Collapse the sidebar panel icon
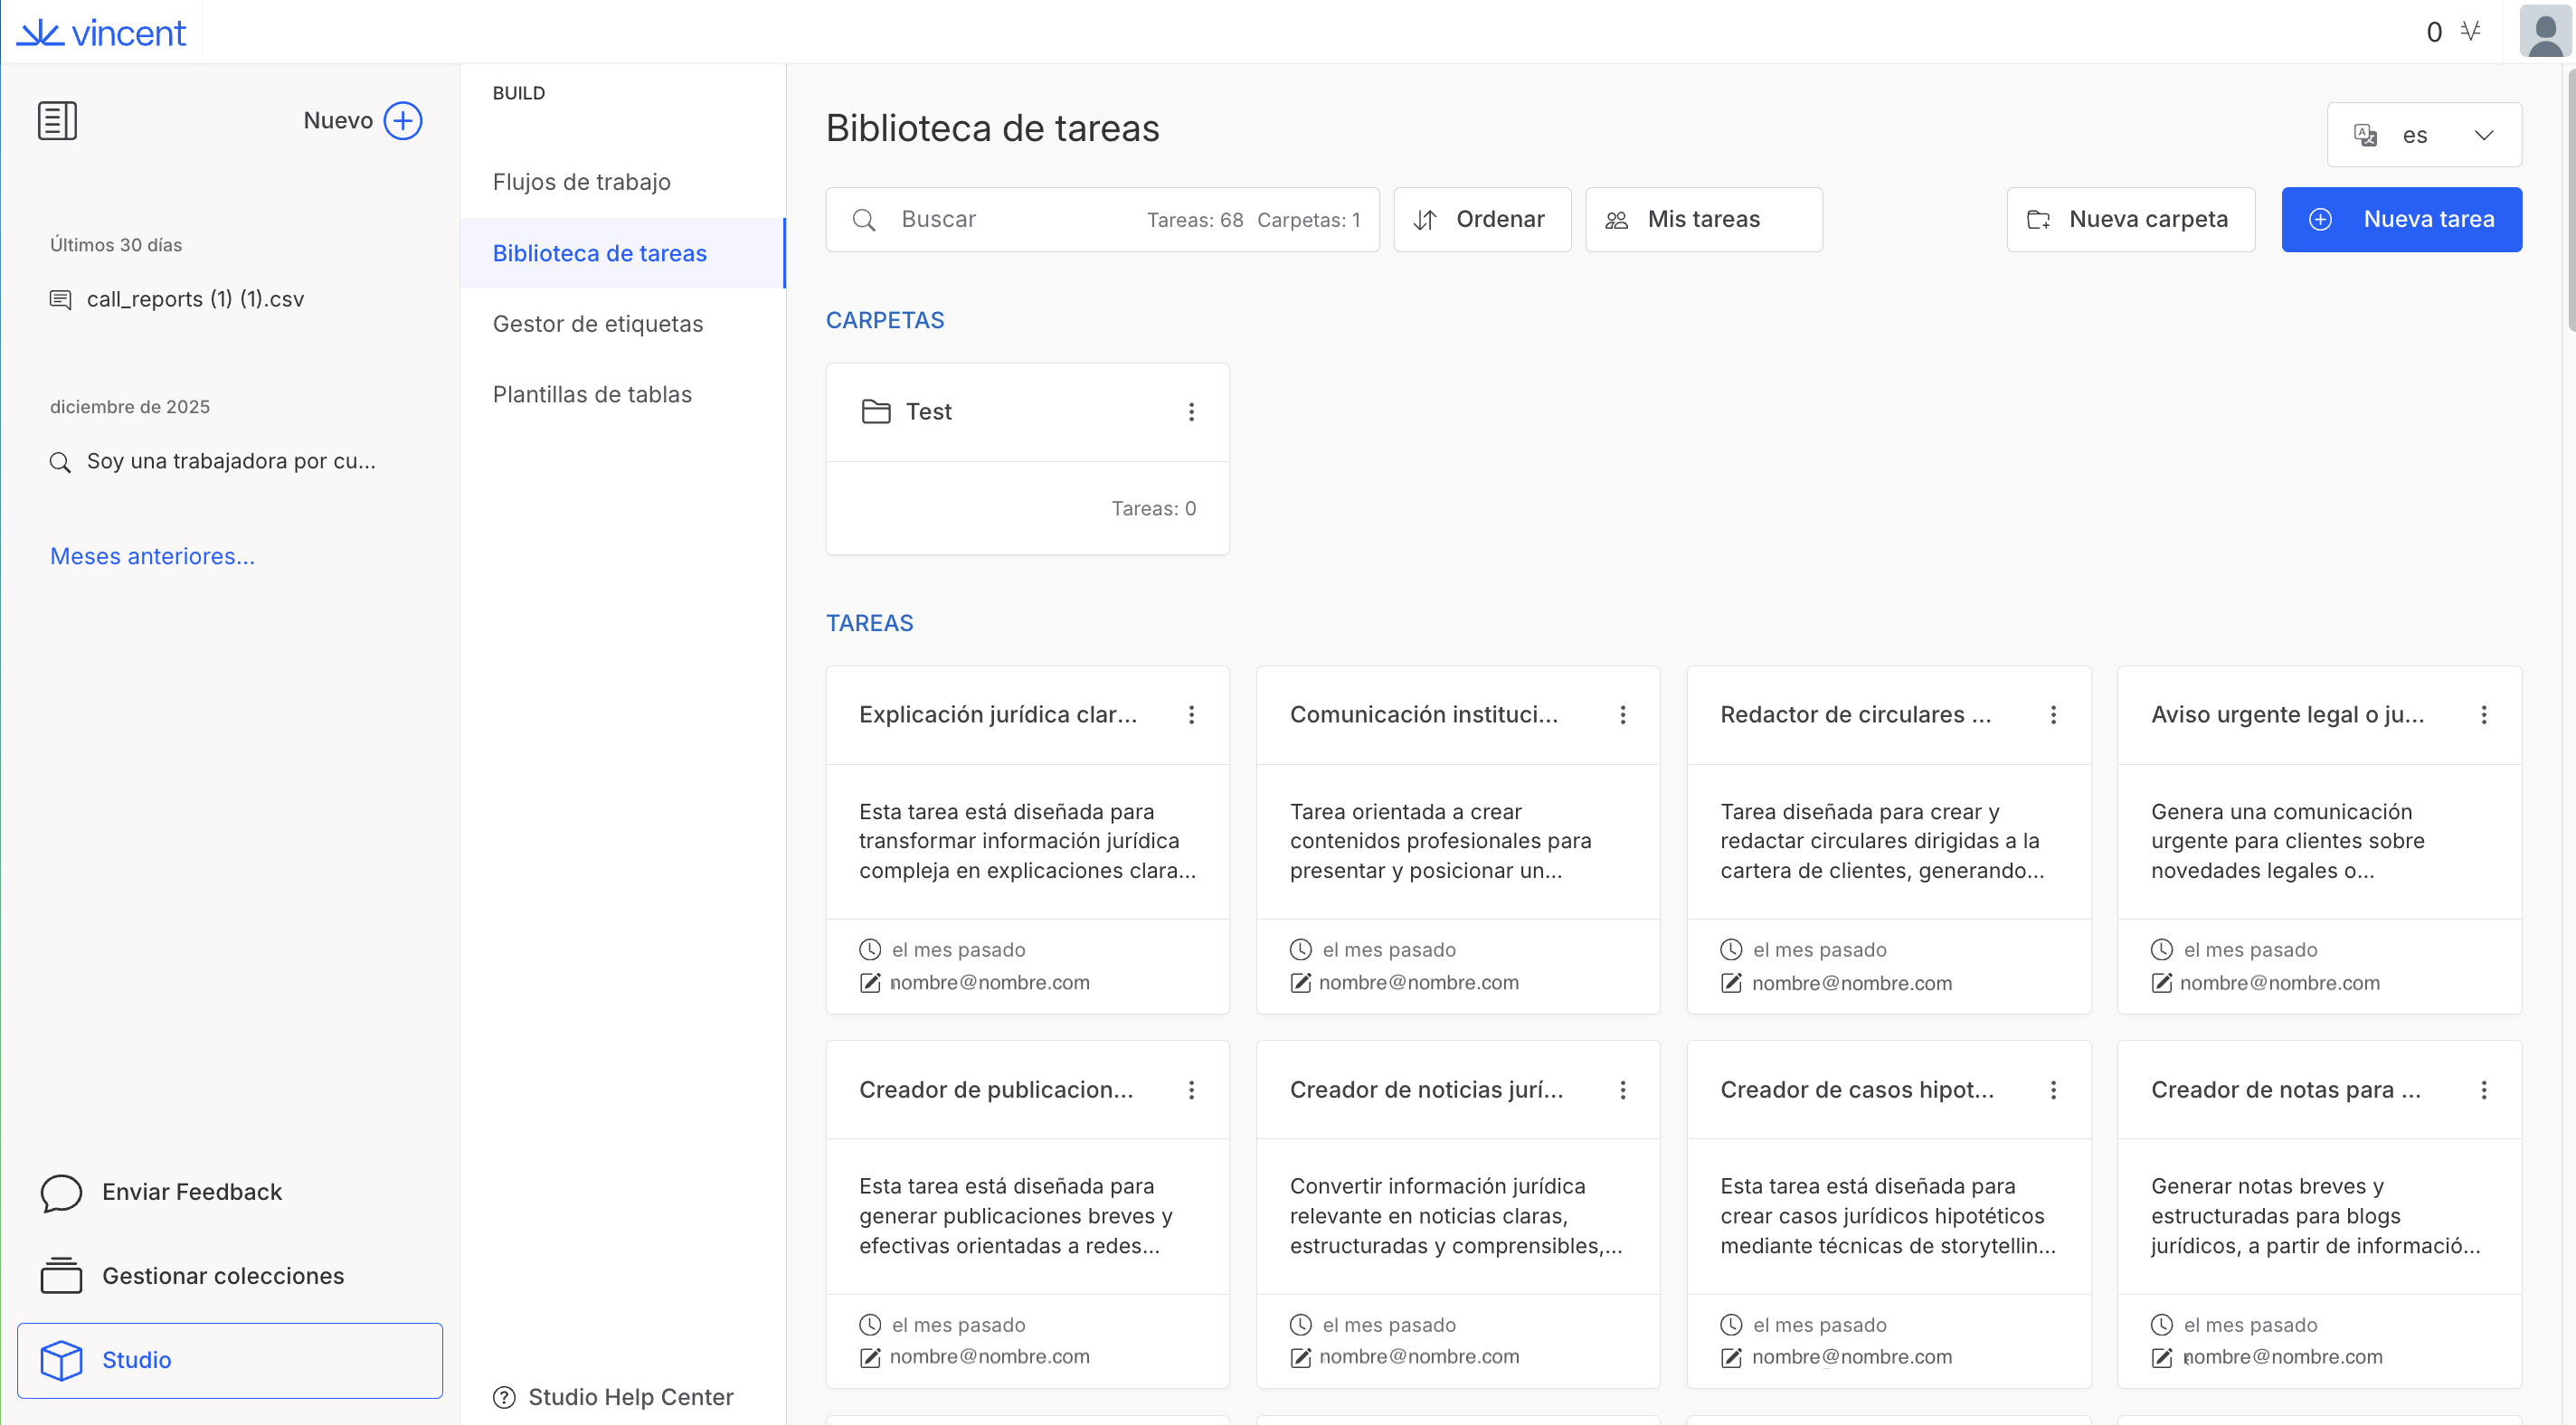The width and height of the screenshot is (2576, 1425). [57, 120]
